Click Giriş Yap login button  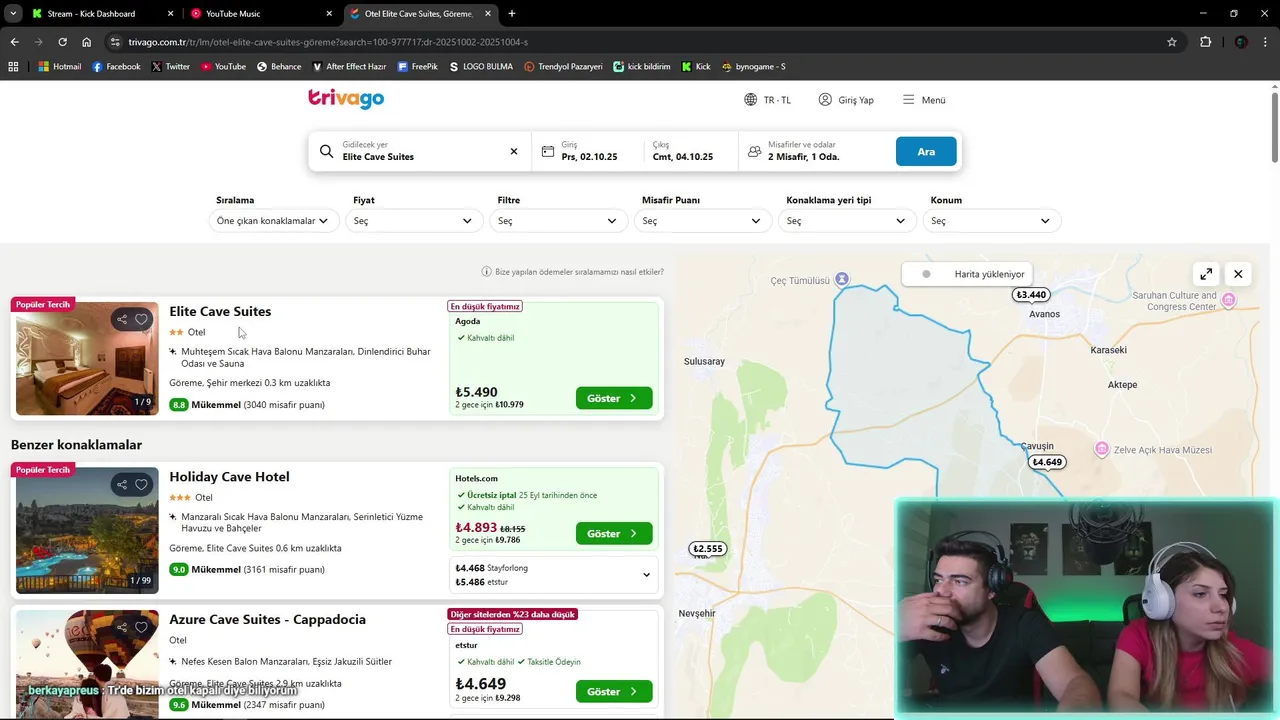click(846, 100)
